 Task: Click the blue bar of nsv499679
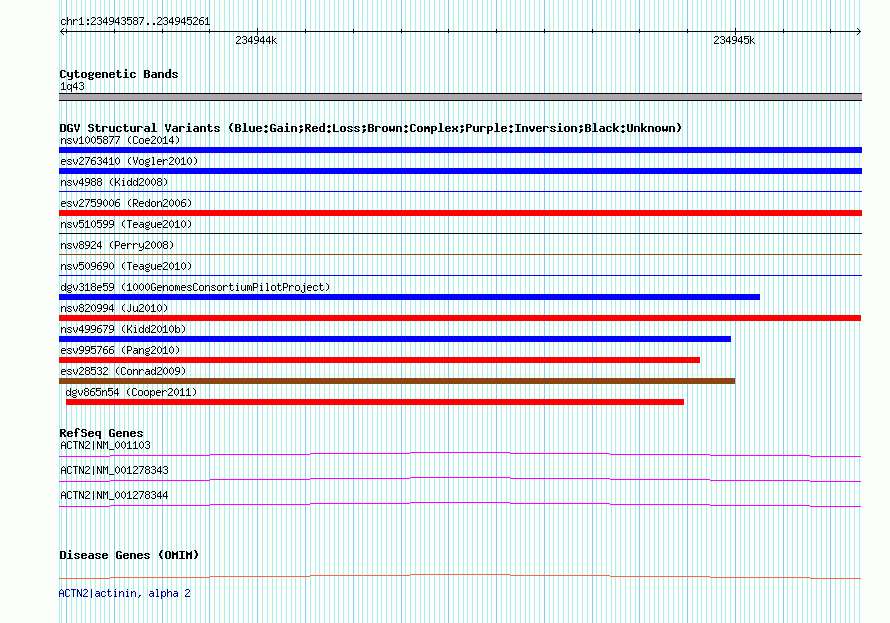(395, 339)
